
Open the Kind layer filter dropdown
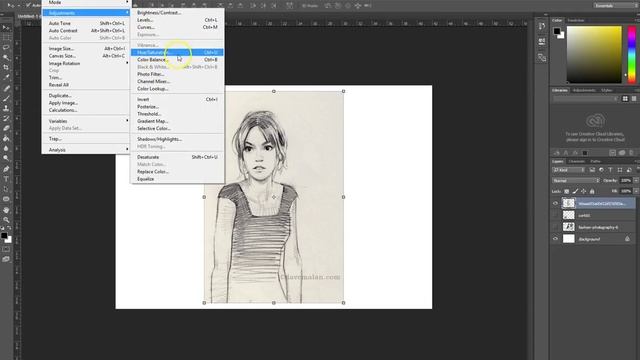click(x=568, y=170)
